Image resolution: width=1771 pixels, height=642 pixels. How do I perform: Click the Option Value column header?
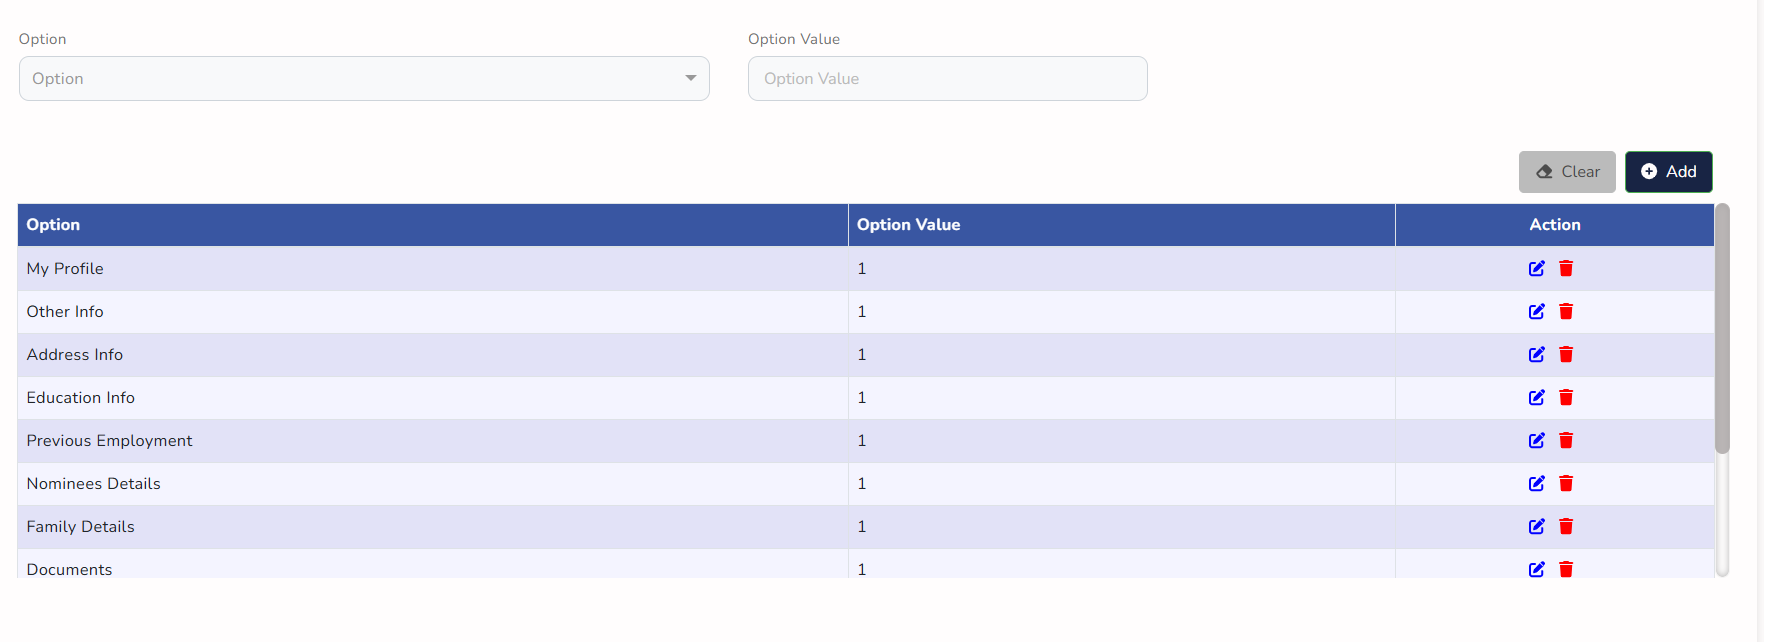tap(908, 225)
